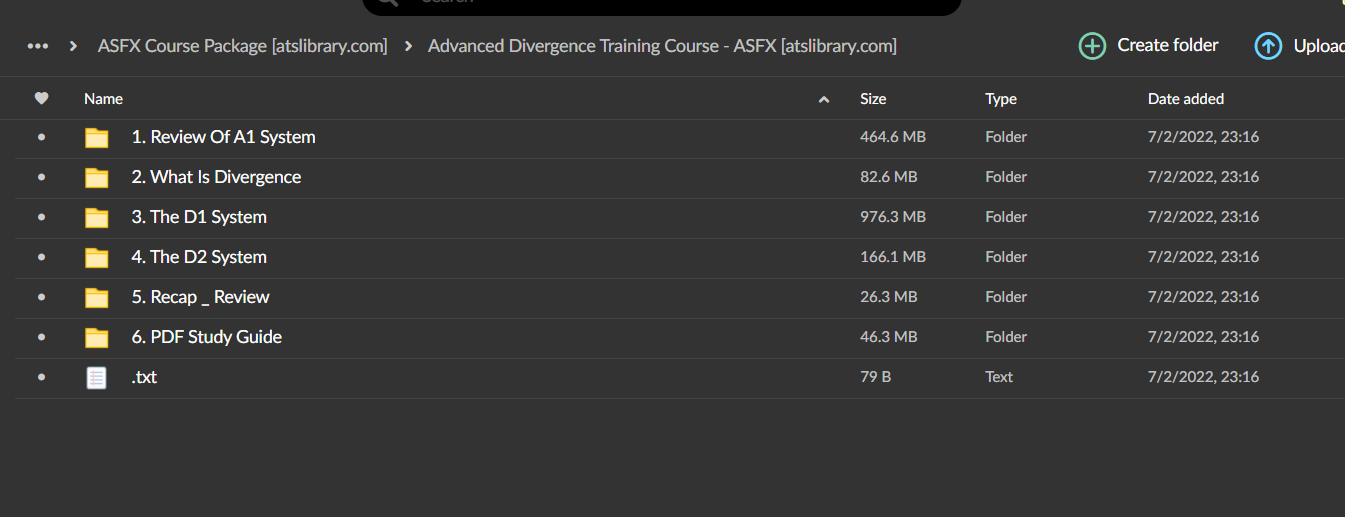Image resolution: width=1345 pixels, height=517 pixels.
Task: Toggle favorite dot for 4. The D2 System
Action: pyautogui.click(x=41, y=257)
